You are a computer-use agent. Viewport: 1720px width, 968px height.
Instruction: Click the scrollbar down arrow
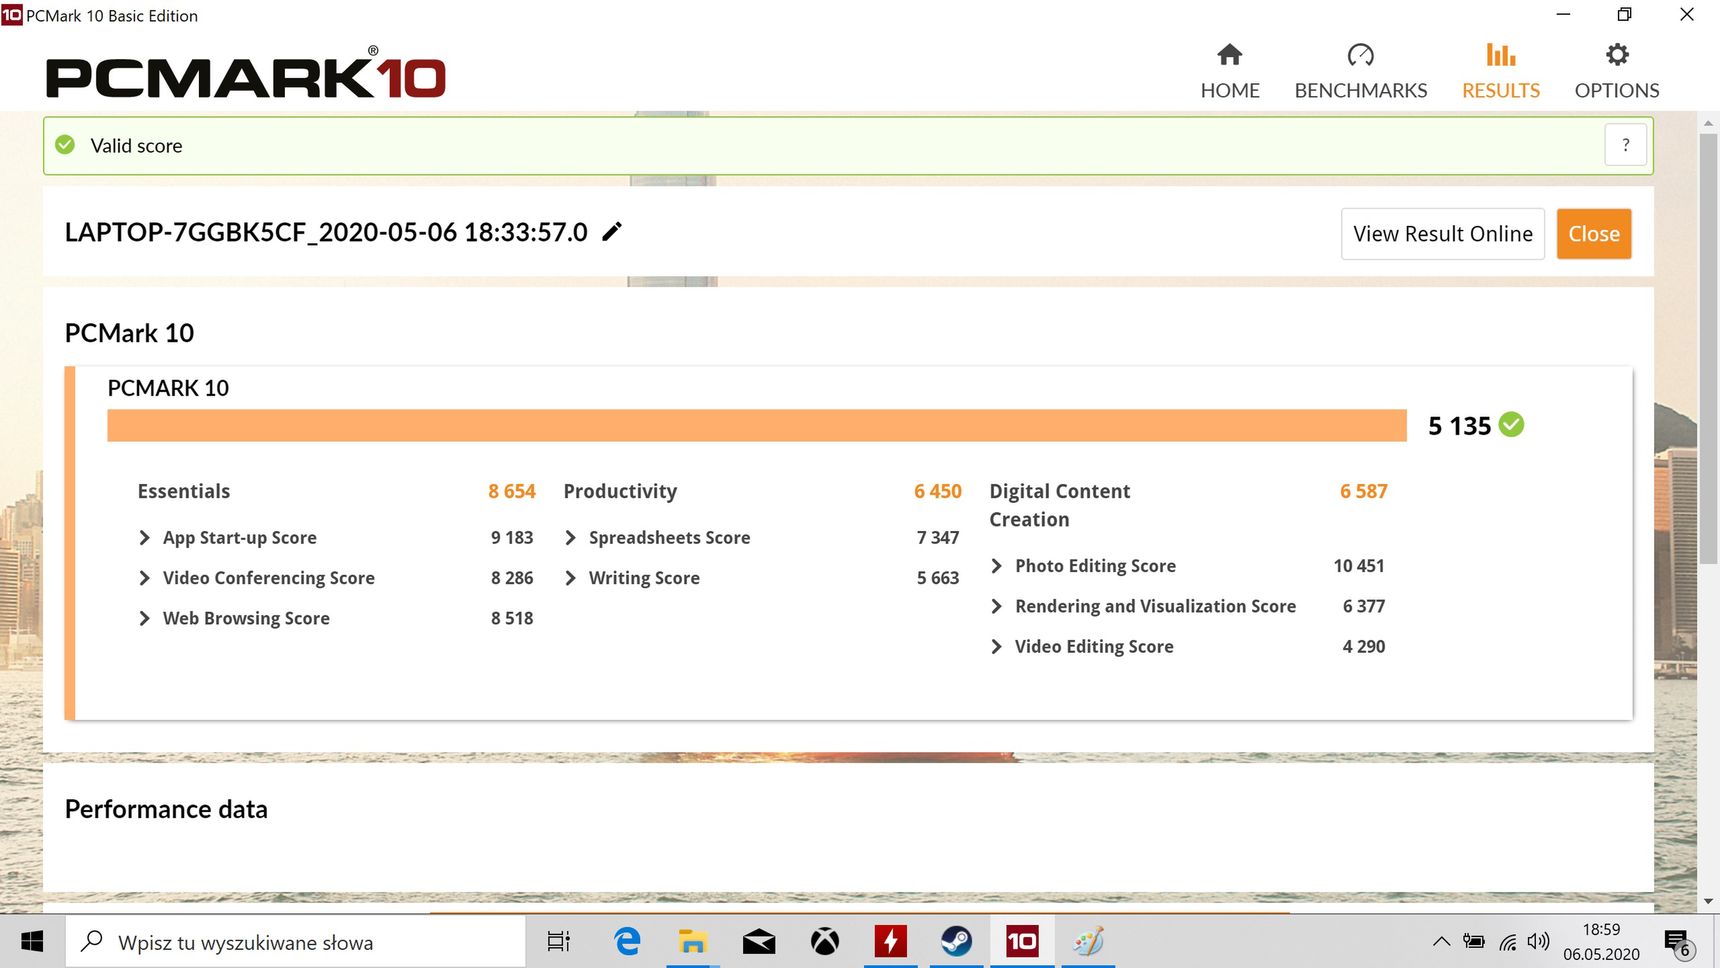(1708, 901)
